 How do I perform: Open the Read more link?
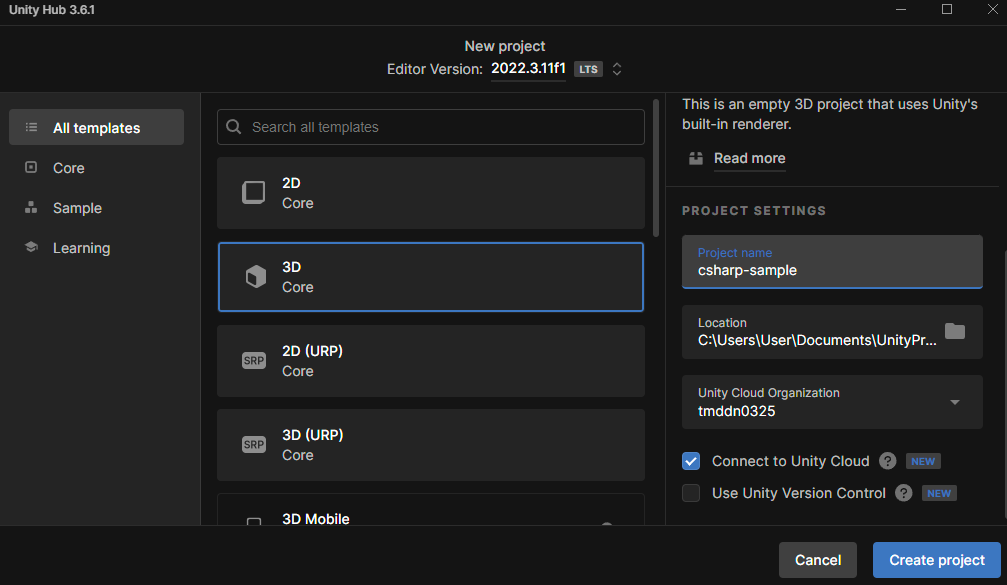(749, 158)
